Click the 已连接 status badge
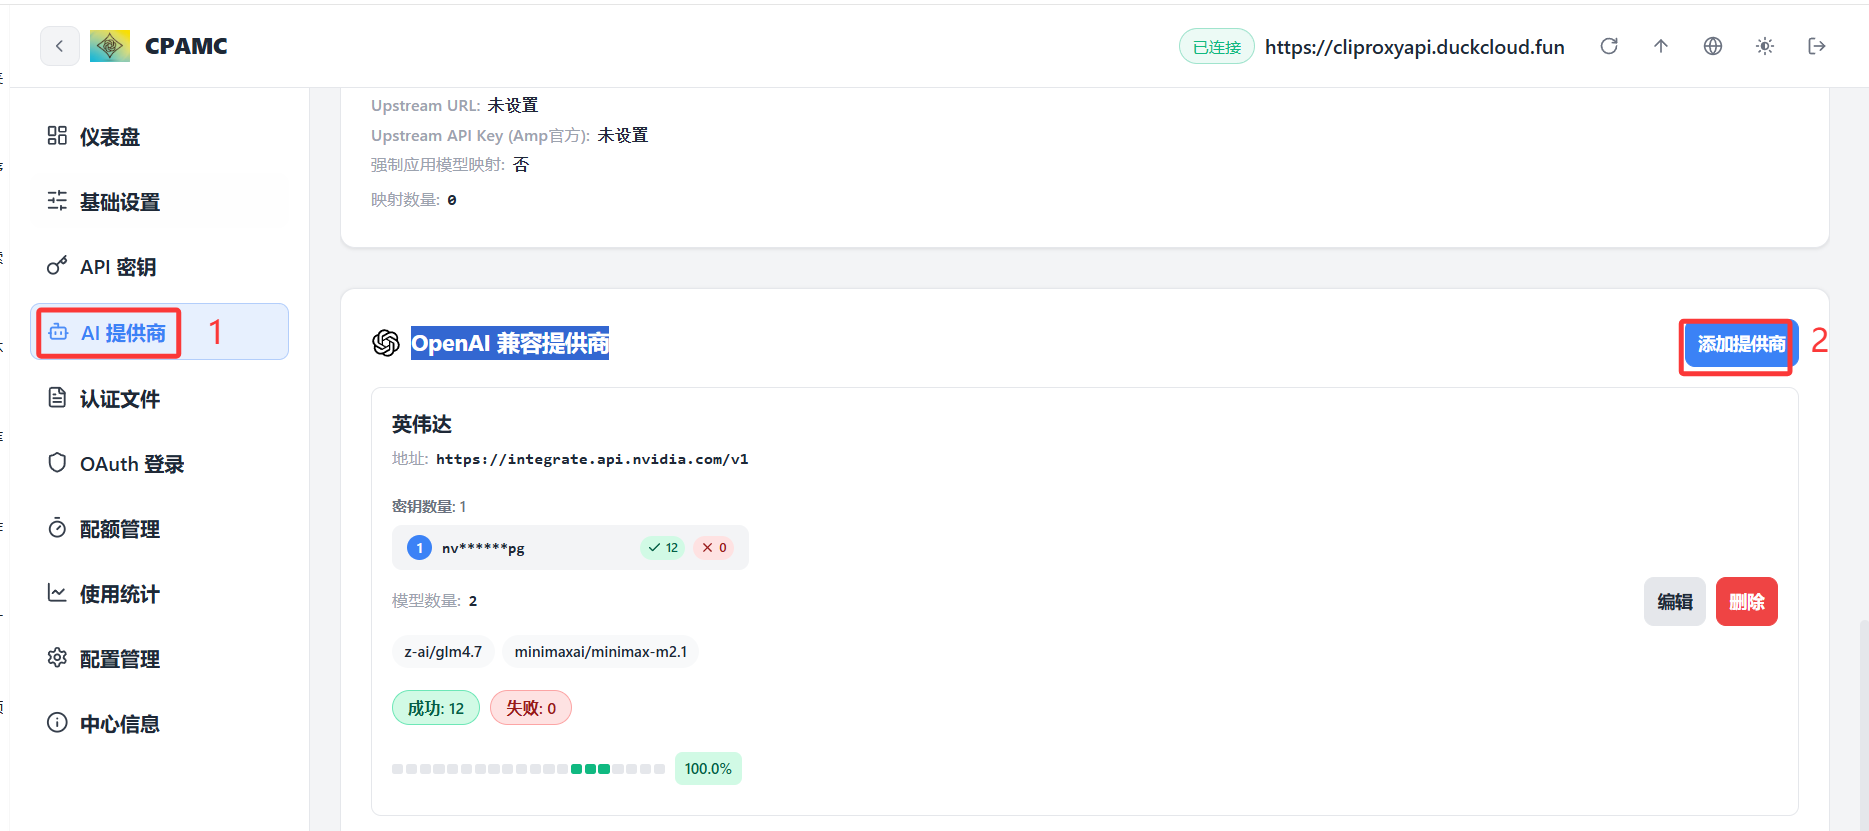 (x=1217, y=47)
